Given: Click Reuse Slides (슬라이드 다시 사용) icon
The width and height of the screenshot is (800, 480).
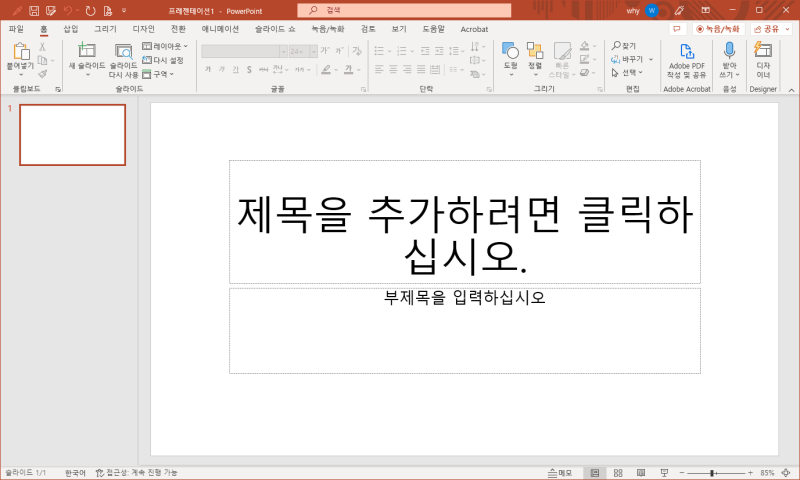Looking at the screenshot, I should click(123, 52).
